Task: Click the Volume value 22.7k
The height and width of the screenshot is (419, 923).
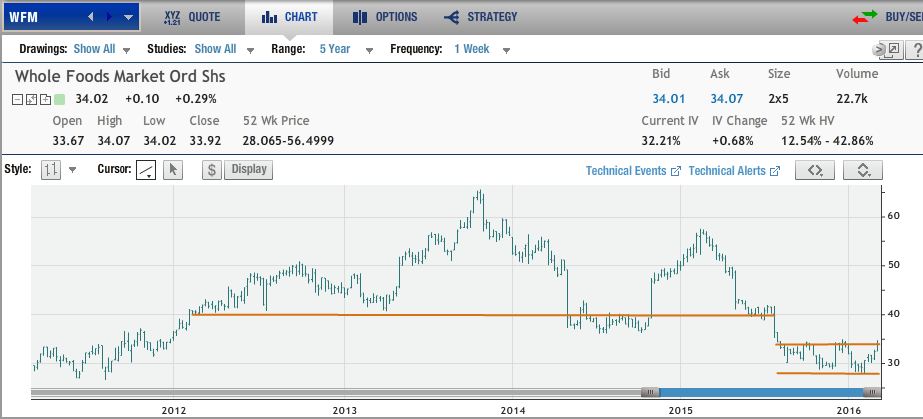Action: coord(852,99)
